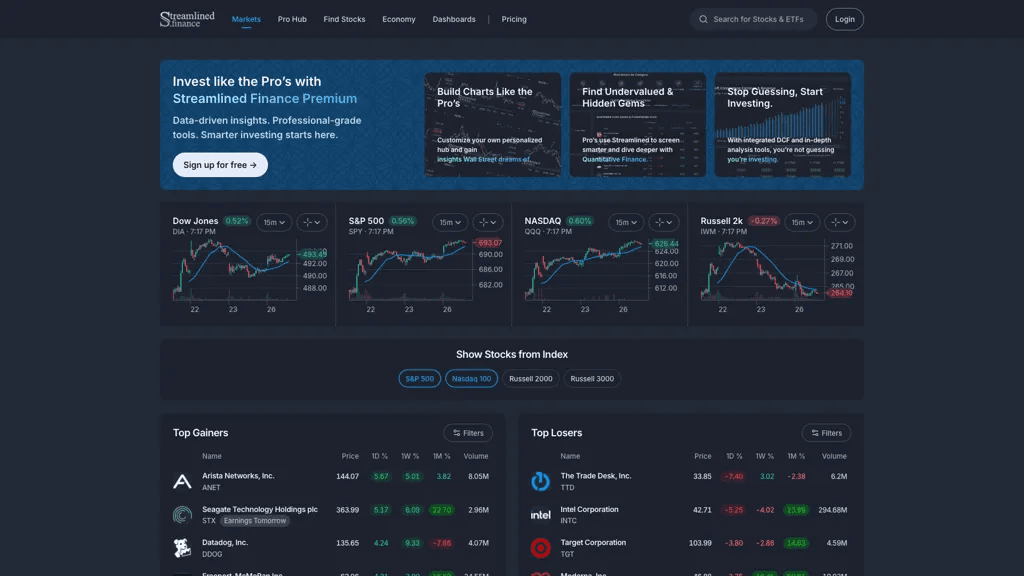1024x576 pixels.
Task: Click the Dow Jones candlestick chart
Action: coord(234,270)
